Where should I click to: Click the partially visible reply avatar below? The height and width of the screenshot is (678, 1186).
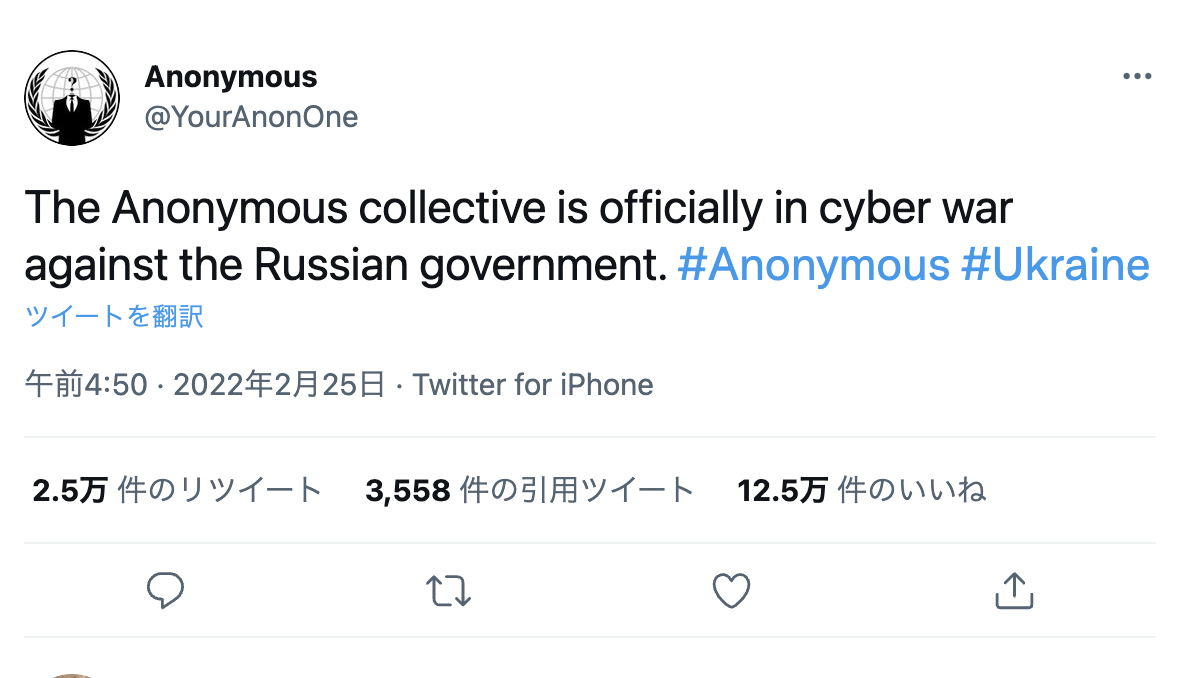click(x=72, y=674)
